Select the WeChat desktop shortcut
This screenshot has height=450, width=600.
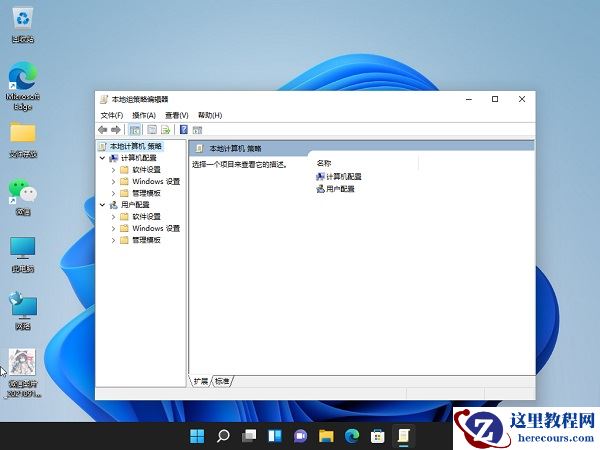click(23, 197)
